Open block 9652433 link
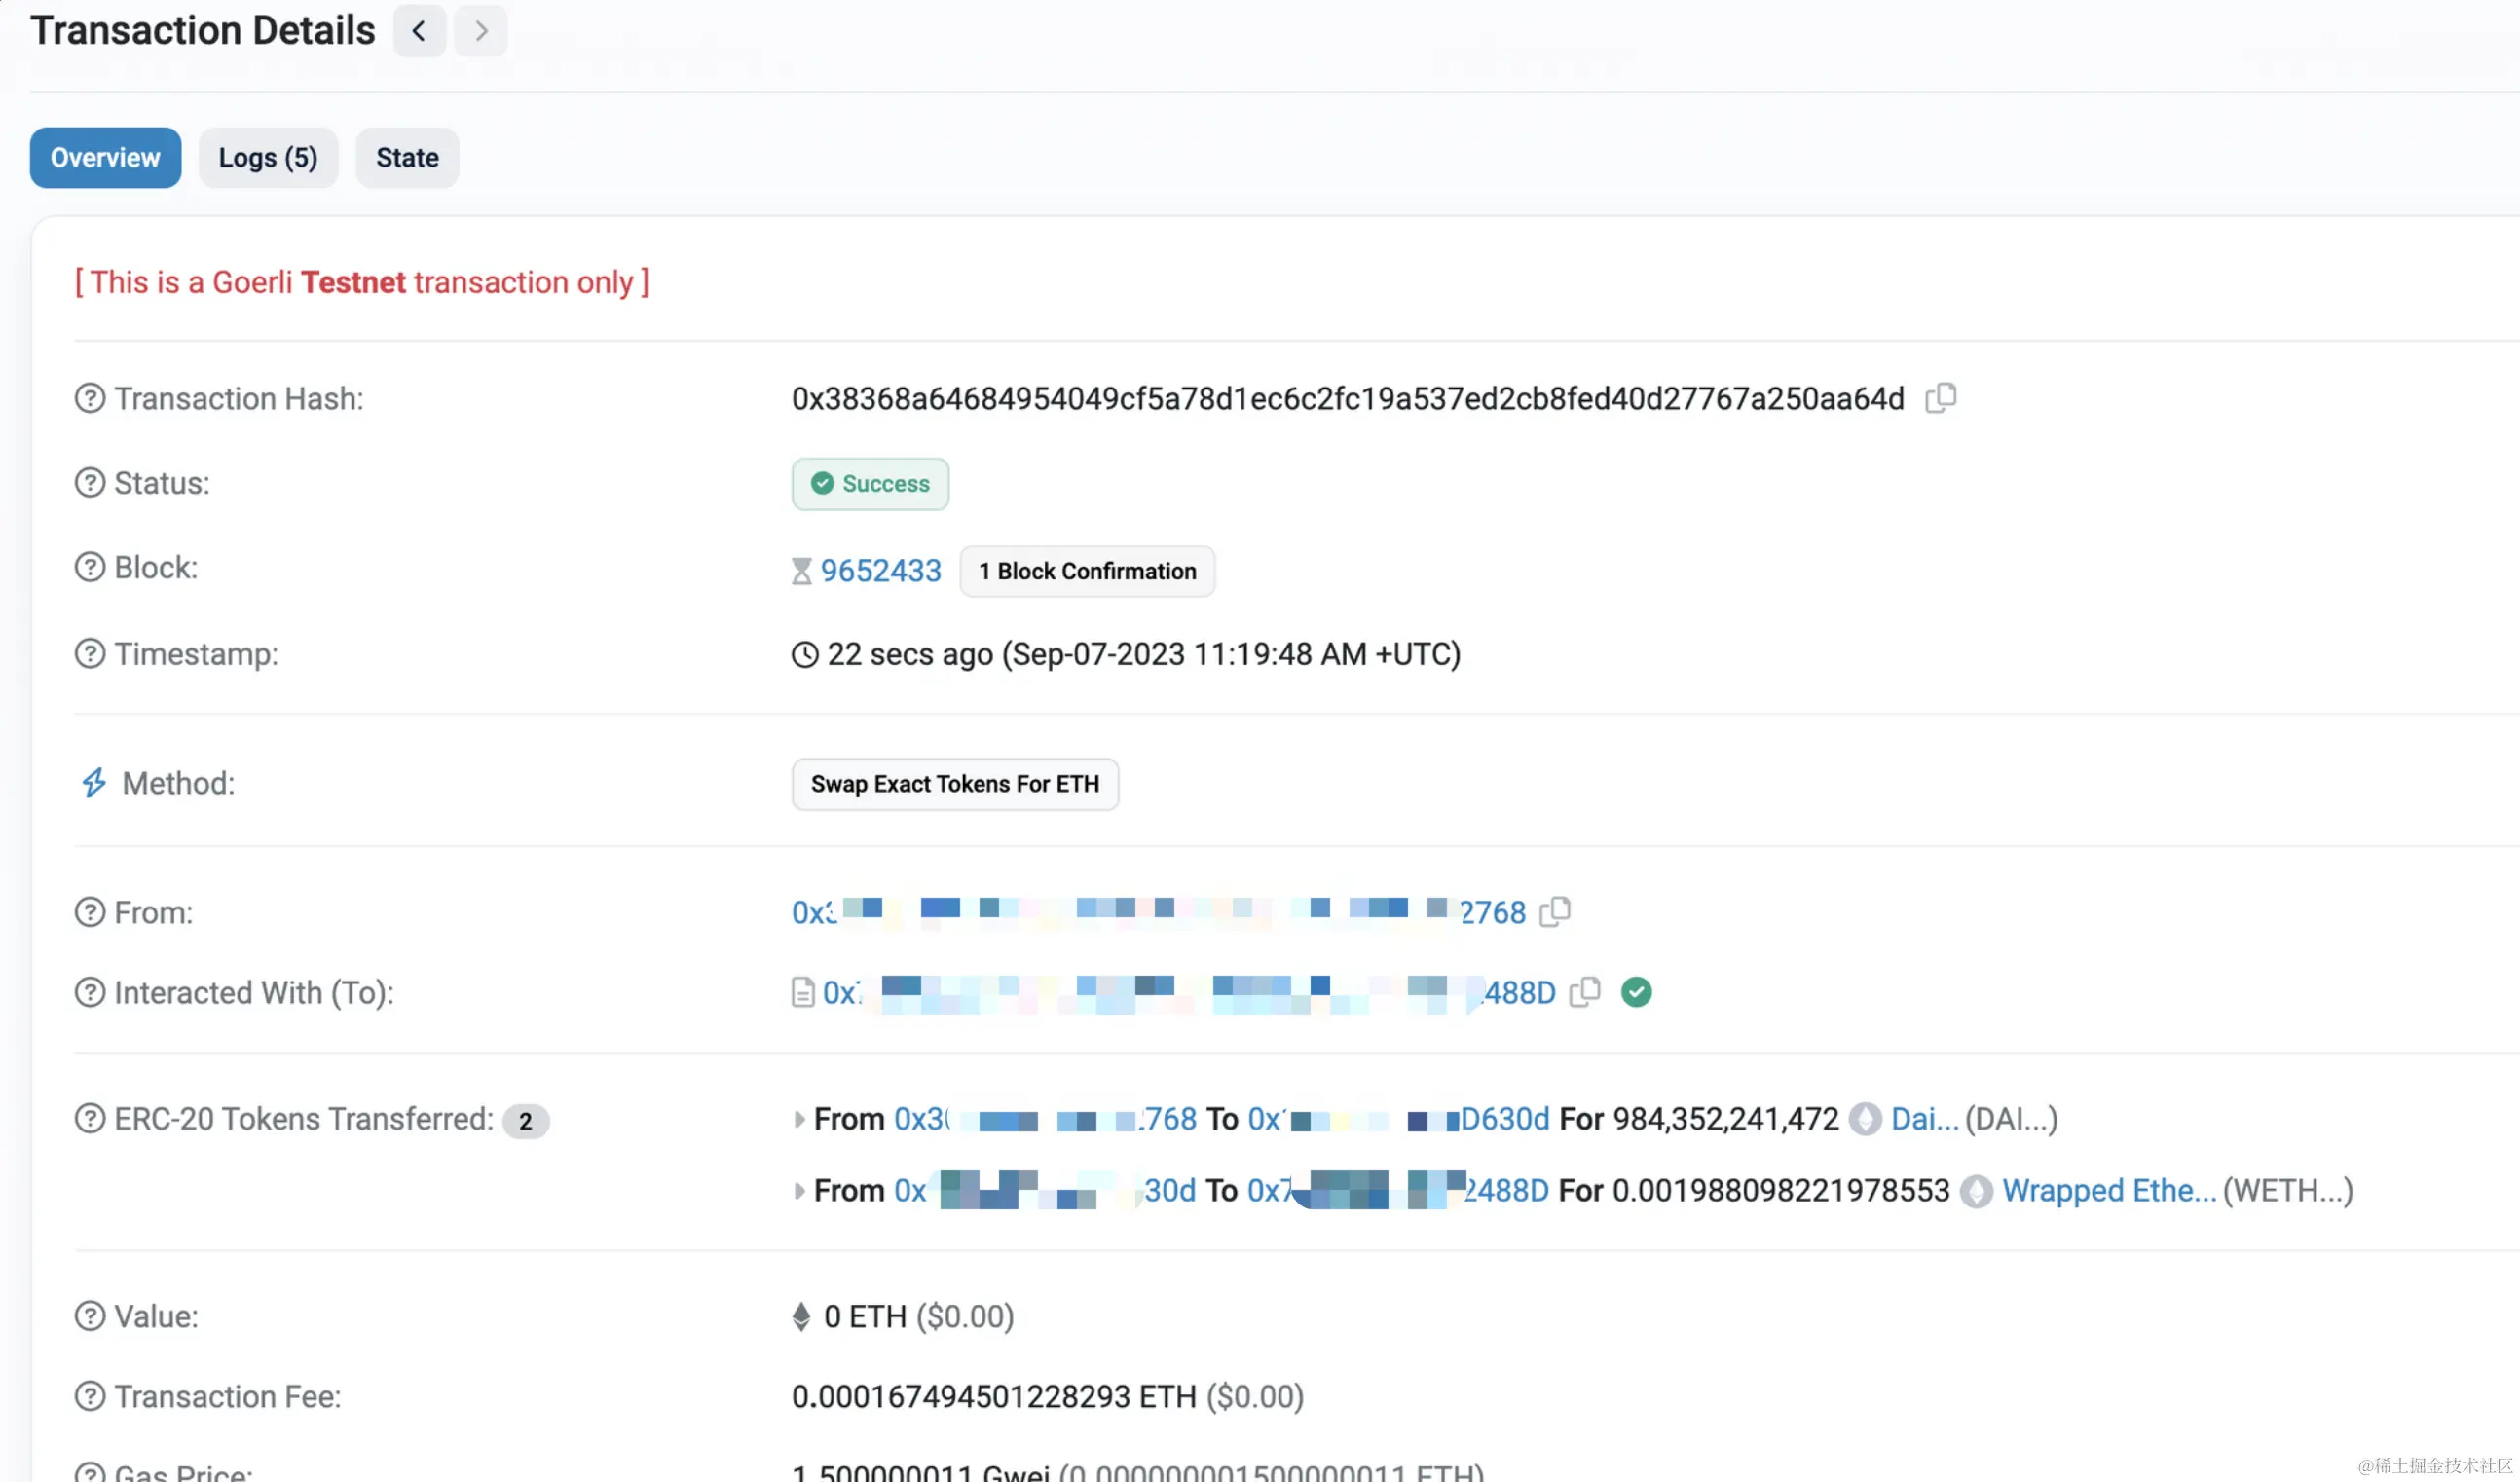This screenshot has height=1482, width=2520. coord(880,571)
